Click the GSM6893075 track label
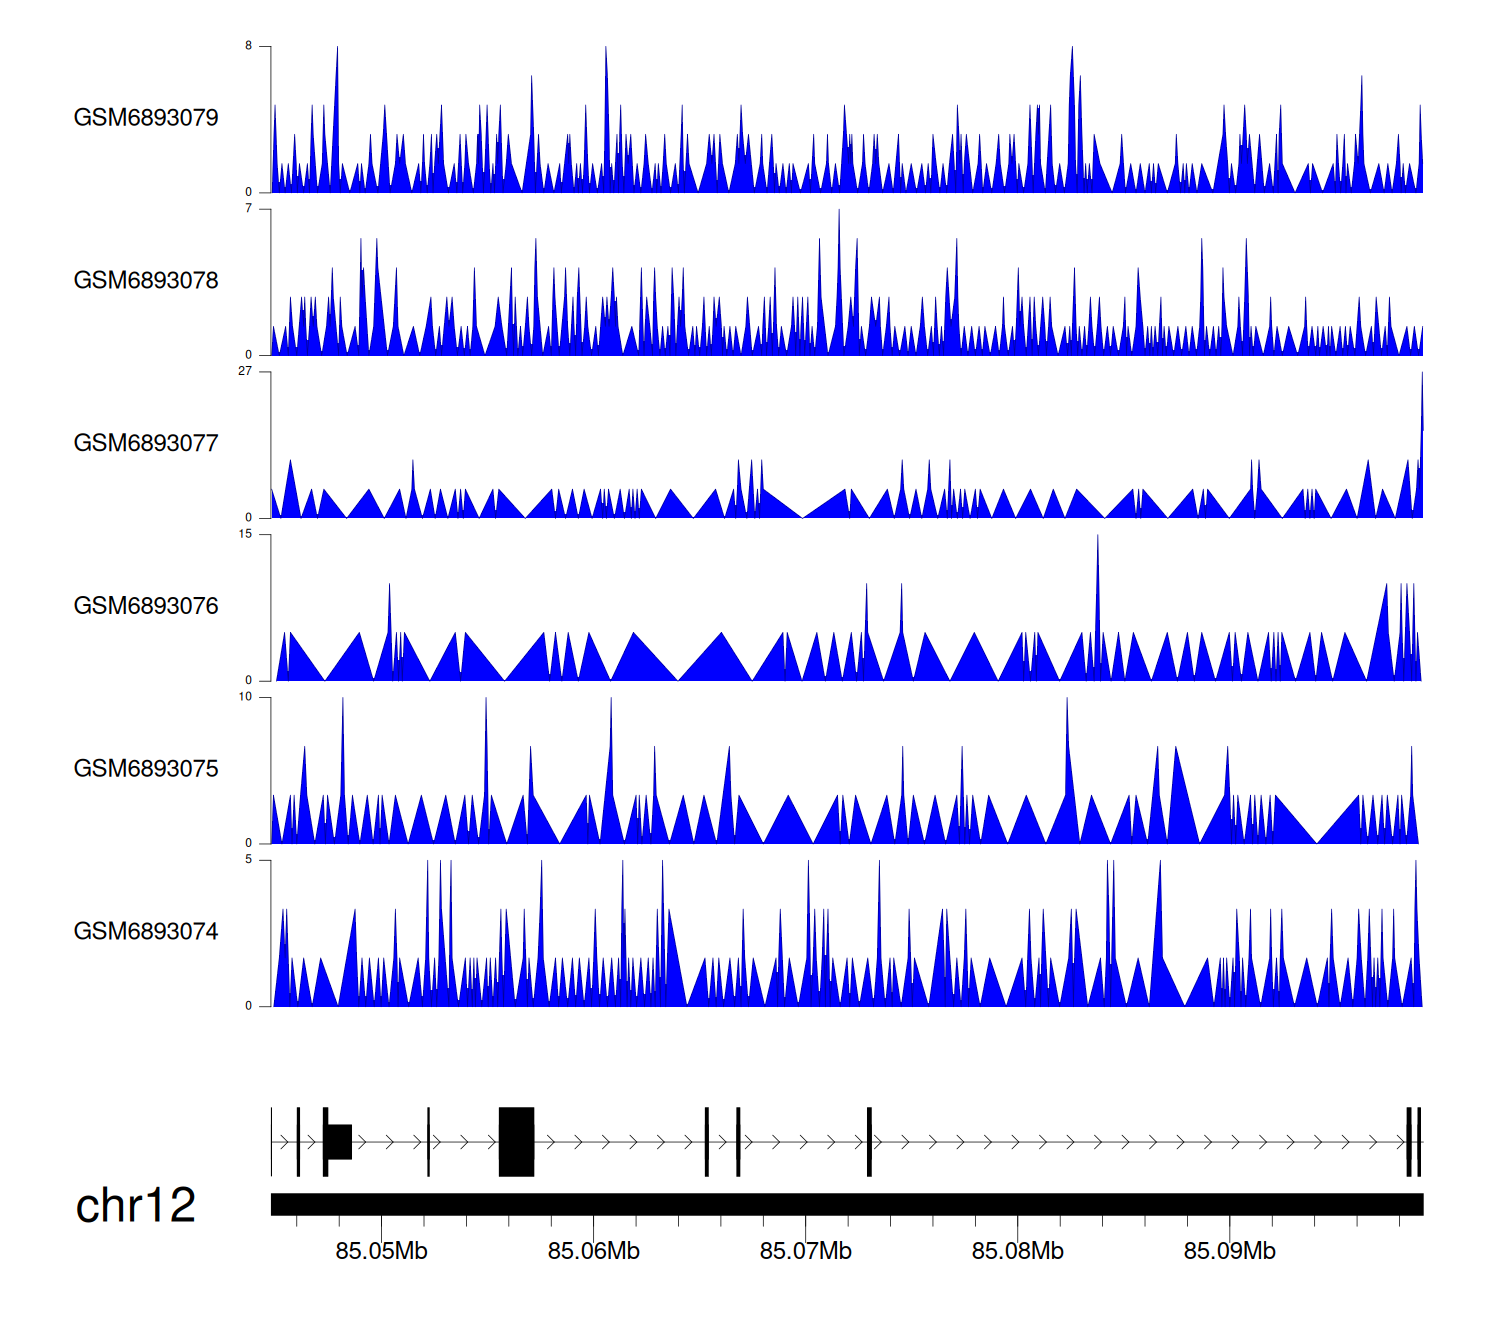Viewport: 1500px width, 1320px height. point(146,769)
